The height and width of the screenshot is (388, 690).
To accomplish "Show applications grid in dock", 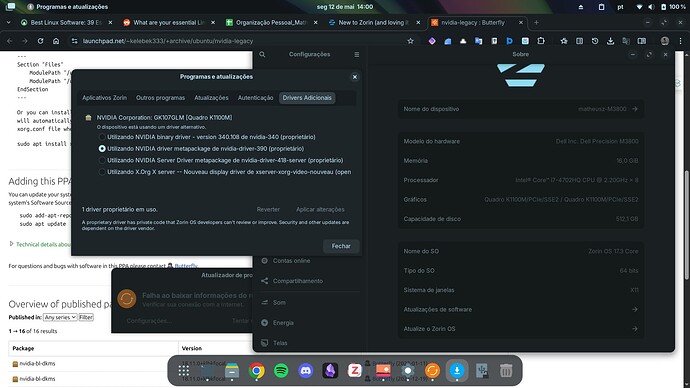I will click(x=184, y=371).
